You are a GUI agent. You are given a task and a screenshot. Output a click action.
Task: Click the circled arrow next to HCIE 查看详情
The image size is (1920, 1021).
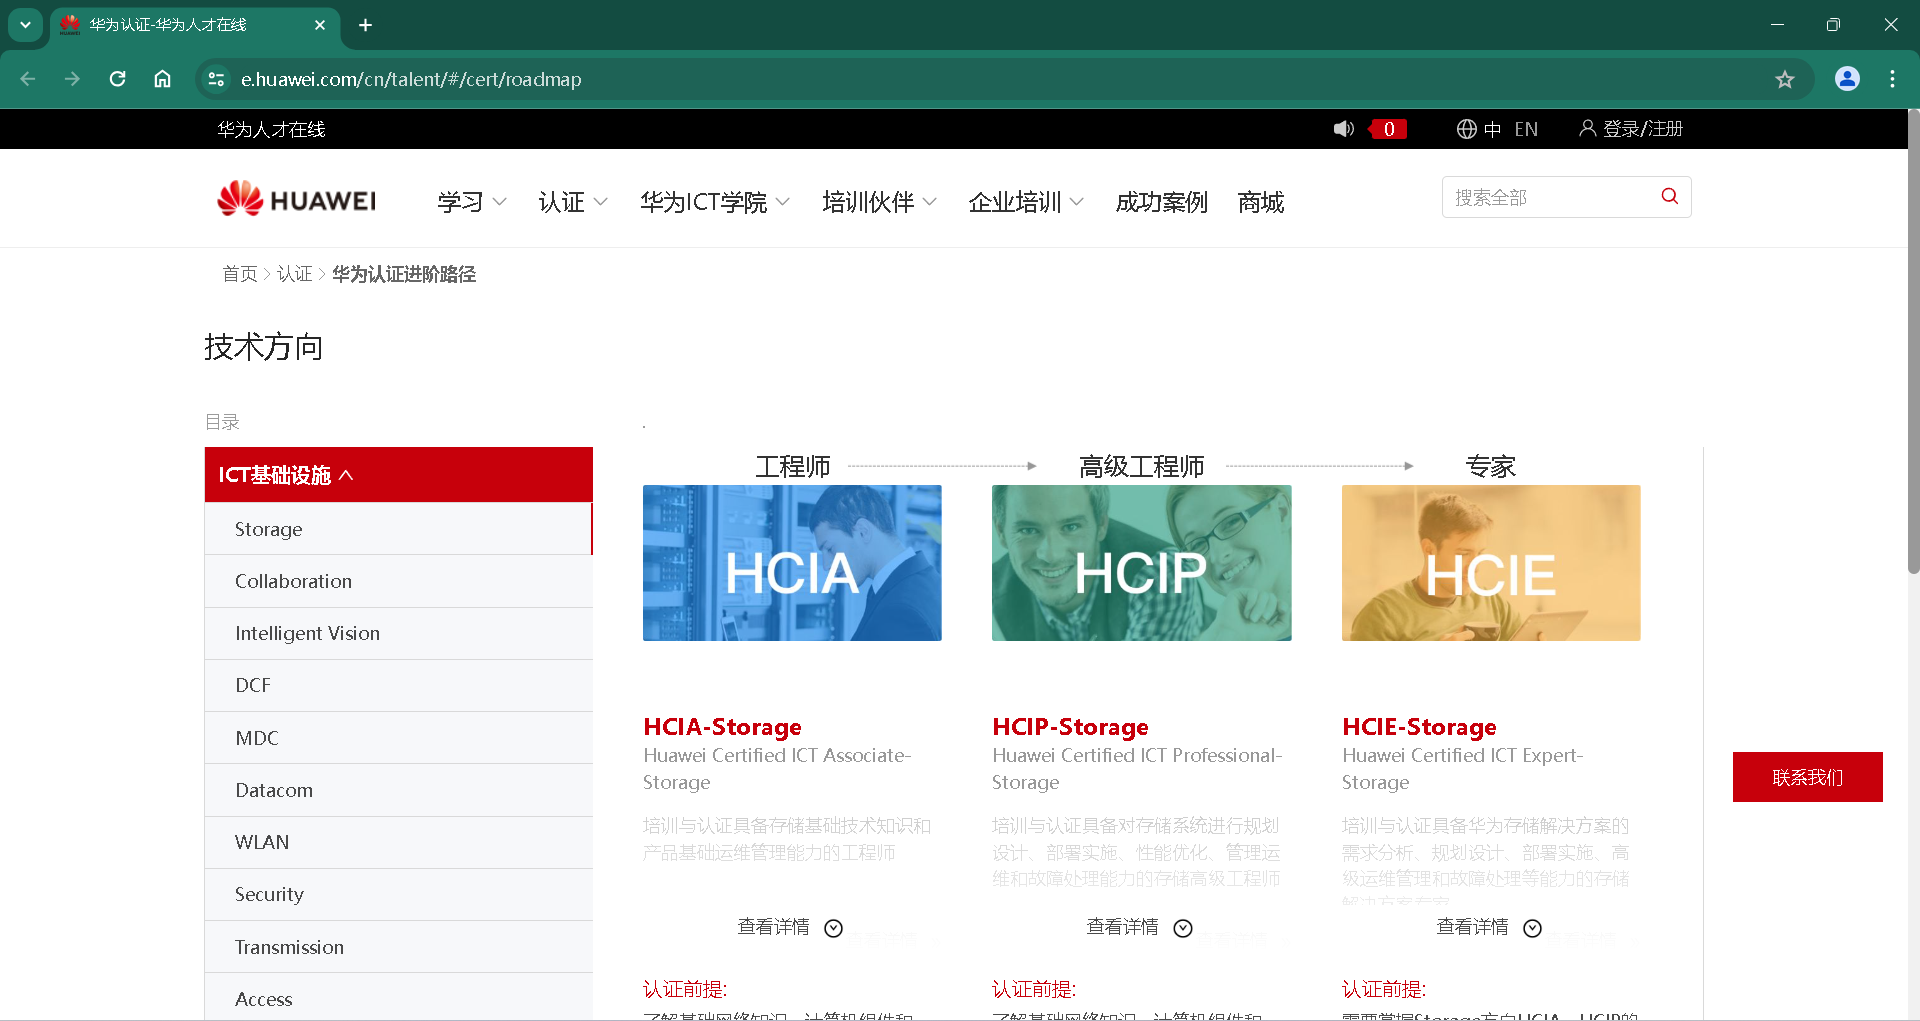tap(1532, 928)
